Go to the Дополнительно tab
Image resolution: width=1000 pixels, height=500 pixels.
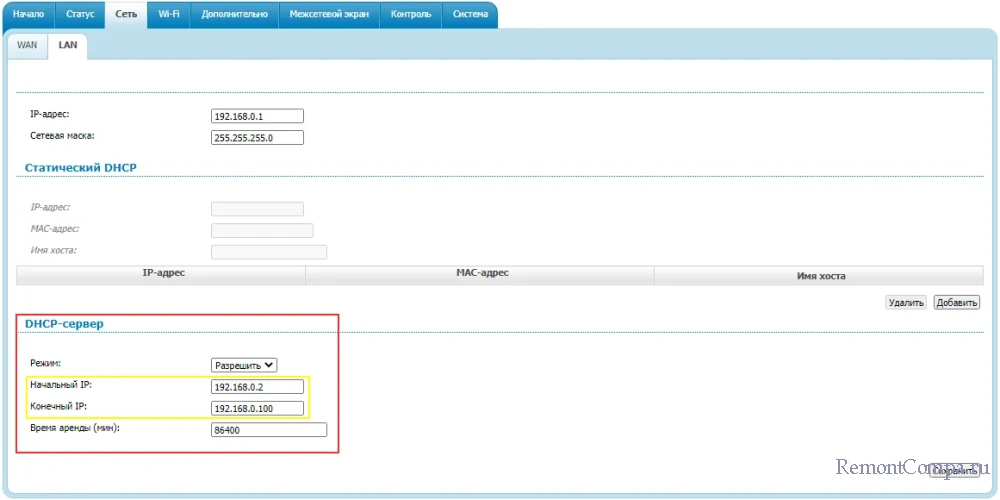[x=234, y=15]
